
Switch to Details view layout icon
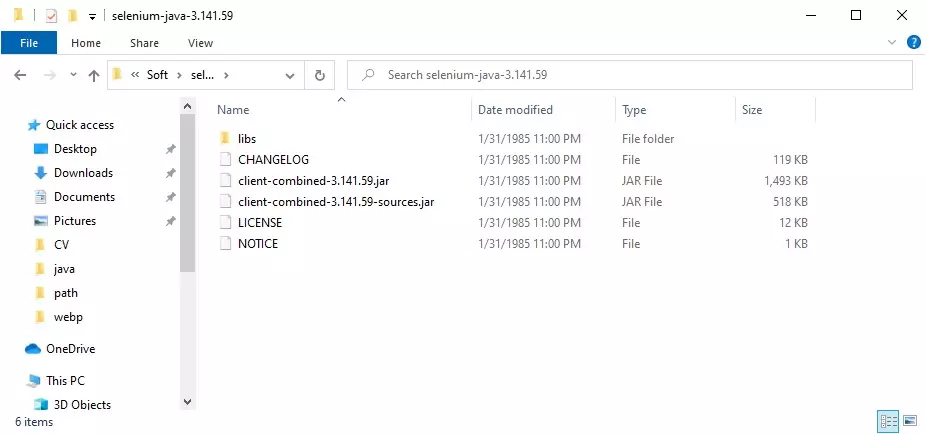click(888, 421)
